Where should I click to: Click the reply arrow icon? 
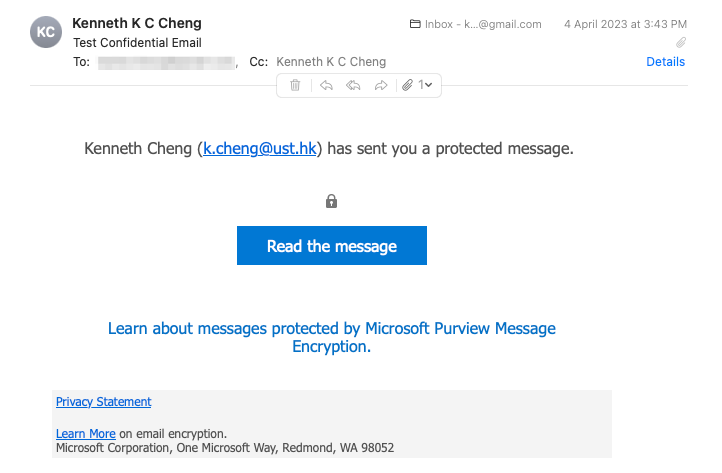[325, 86]
